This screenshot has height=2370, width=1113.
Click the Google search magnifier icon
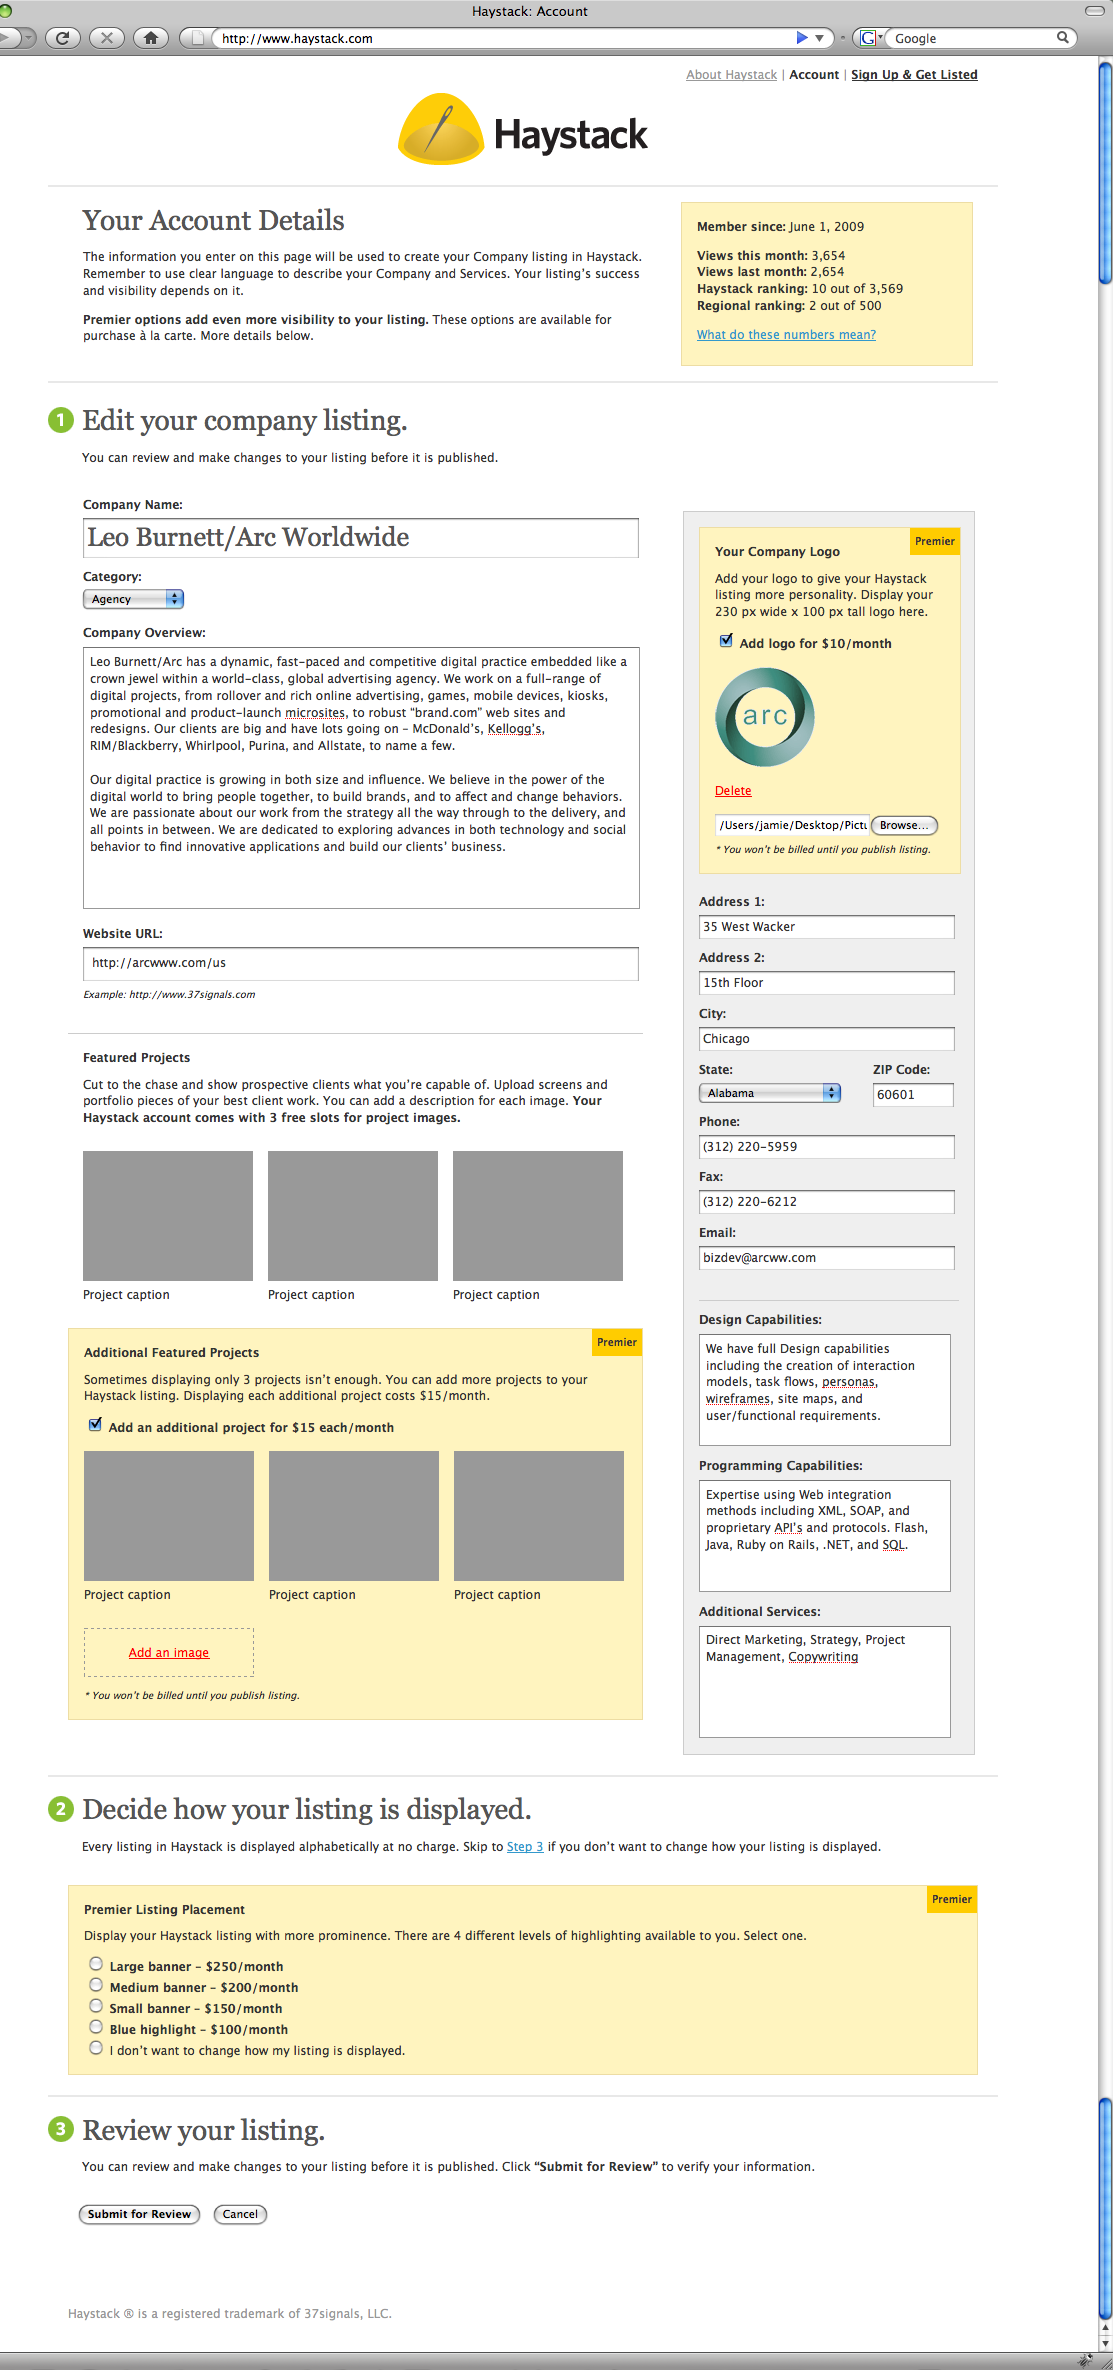point(1063,37)
